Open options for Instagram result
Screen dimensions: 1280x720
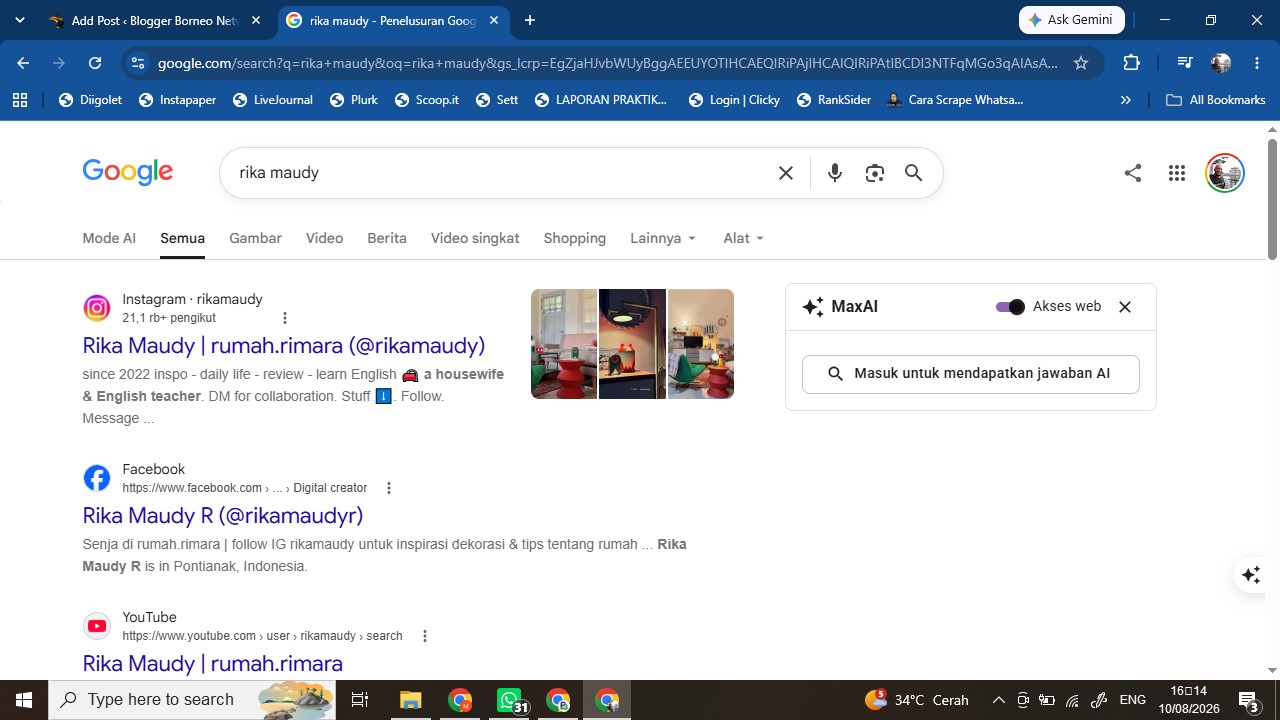click(x=285, y=318)
